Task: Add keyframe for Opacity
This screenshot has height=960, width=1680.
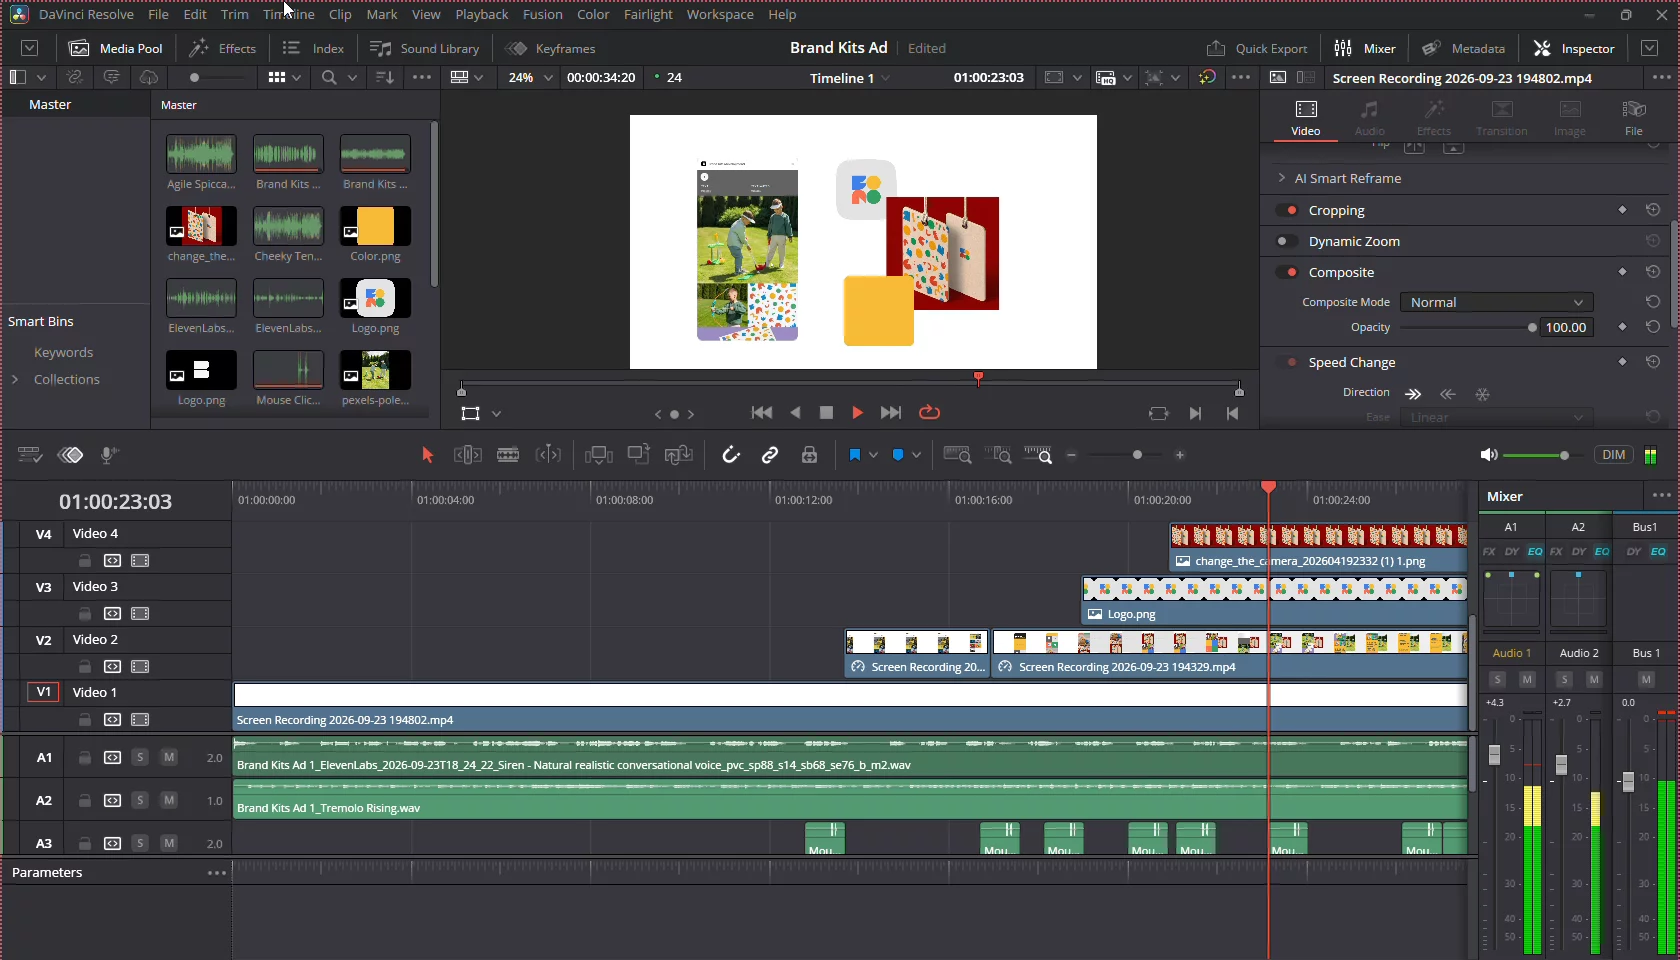Action: (1622, 327)
